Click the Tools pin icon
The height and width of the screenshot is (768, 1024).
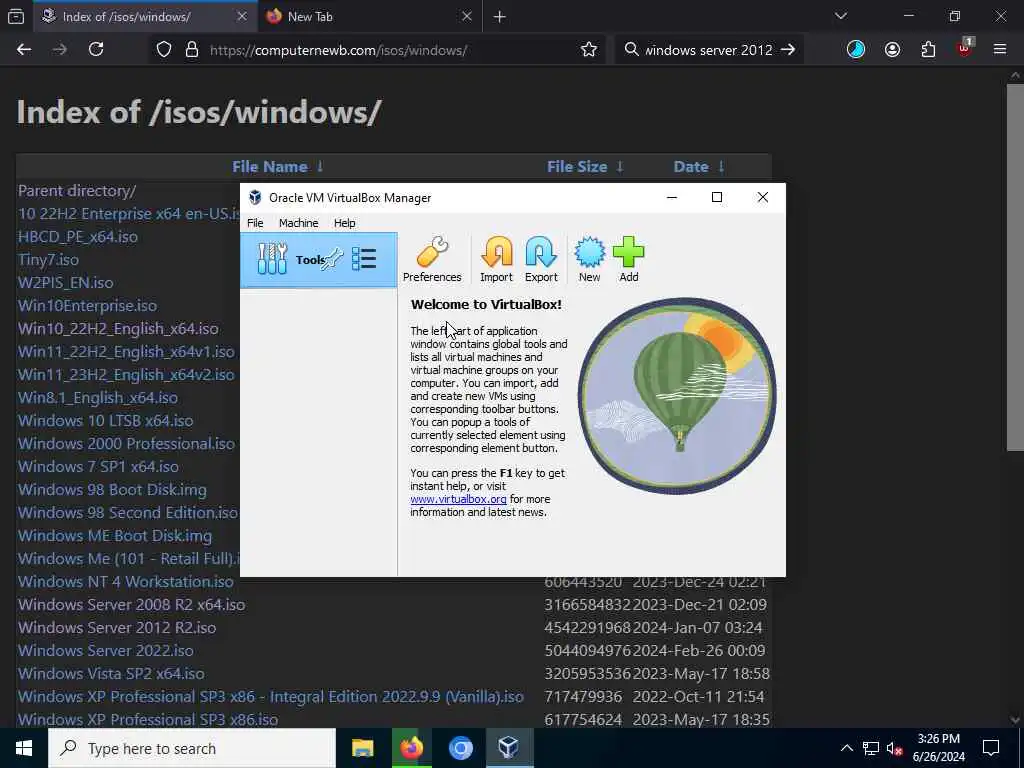click(332, 259)
